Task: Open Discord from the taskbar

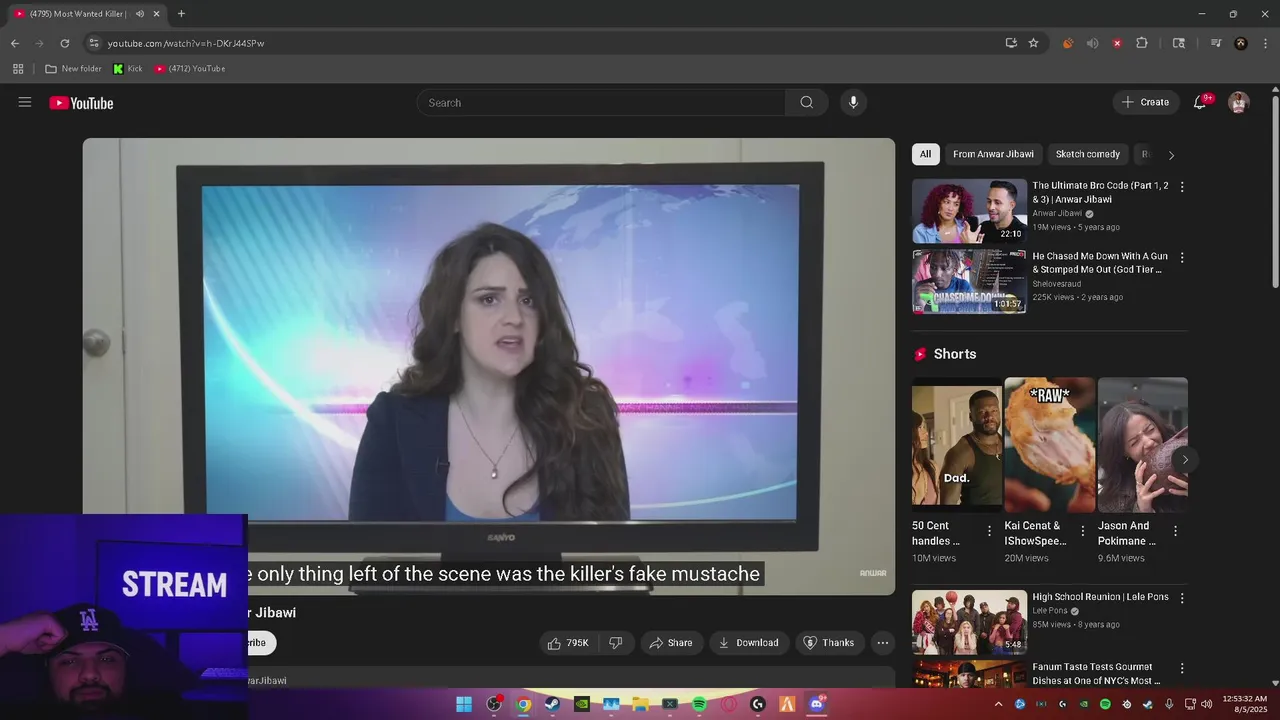Action: (x=816, y=704)
